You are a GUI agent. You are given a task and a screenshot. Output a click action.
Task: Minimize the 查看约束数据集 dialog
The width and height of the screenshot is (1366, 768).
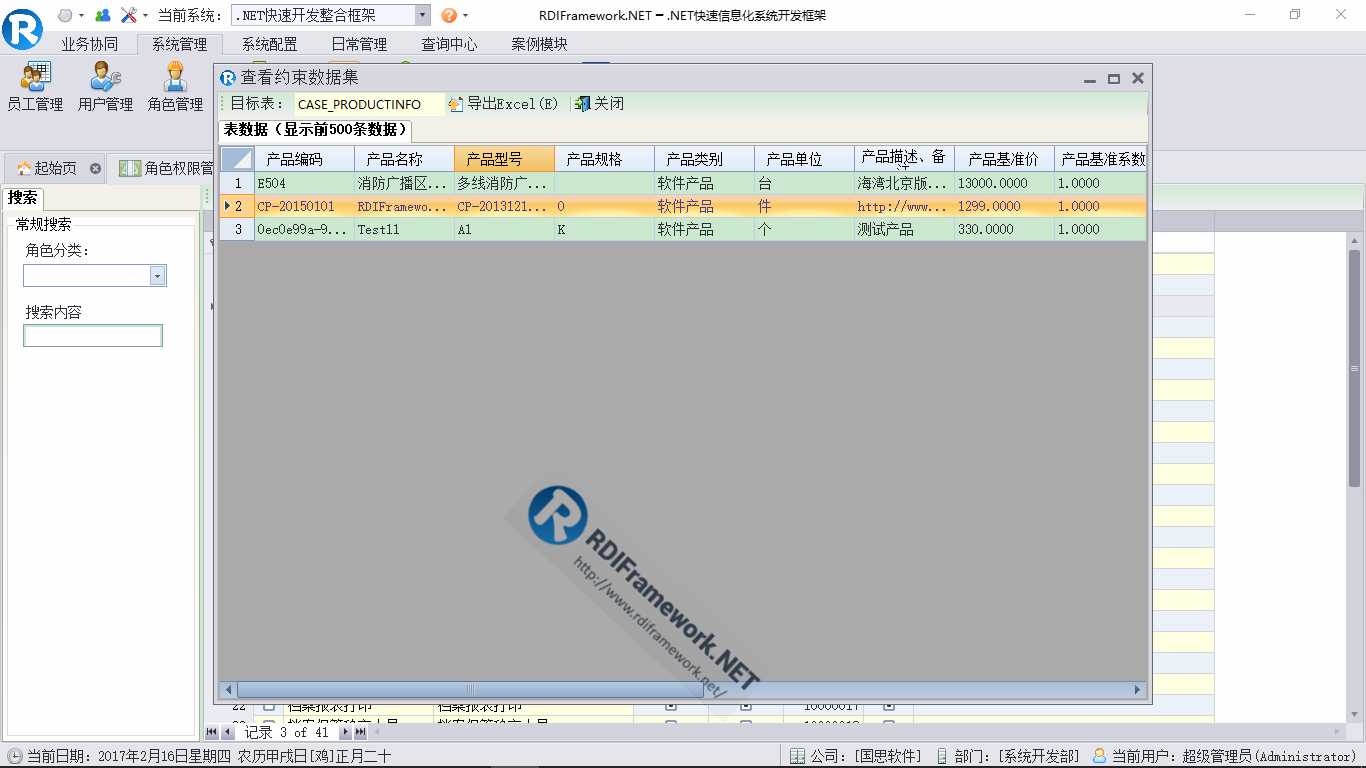tap(1091, 78)
